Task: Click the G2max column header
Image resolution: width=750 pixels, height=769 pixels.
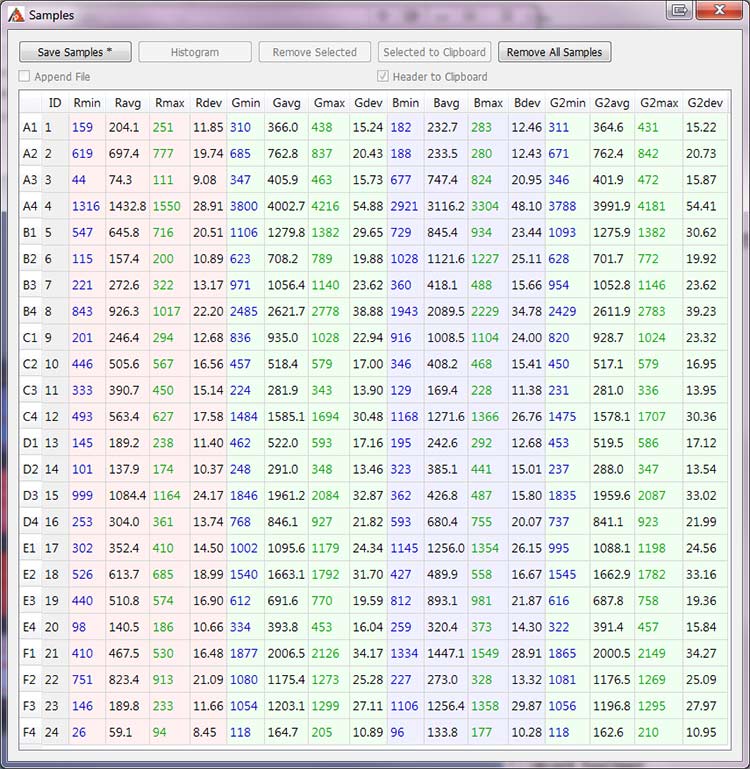Action: [x=659, y=103]
